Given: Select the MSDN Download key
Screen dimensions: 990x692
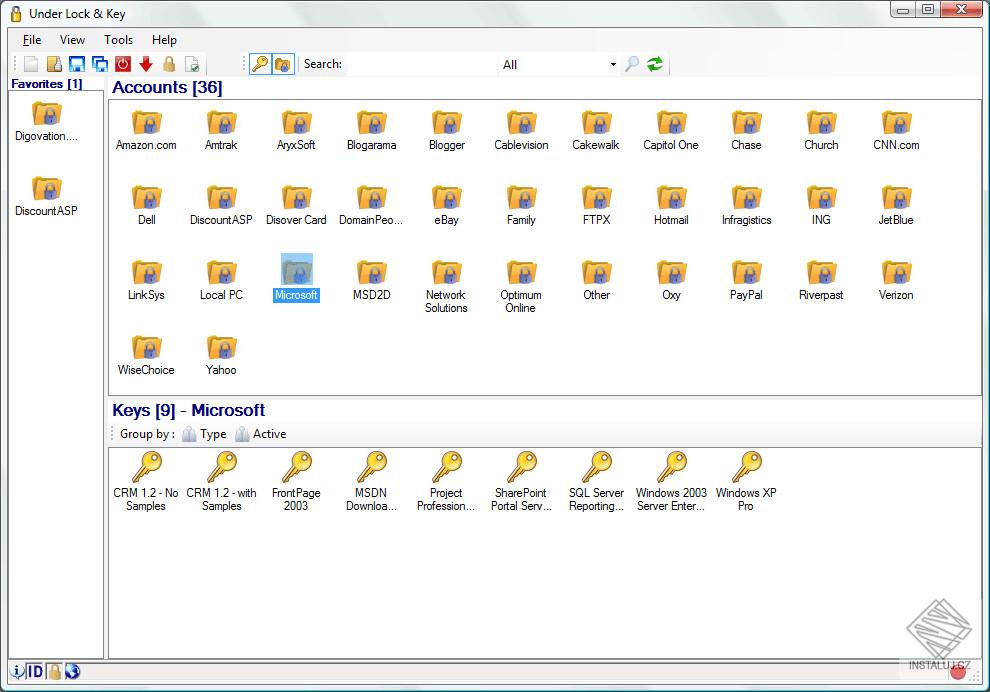Looking at the screenshot, I should pyautogui.click(x=371, y=482).
